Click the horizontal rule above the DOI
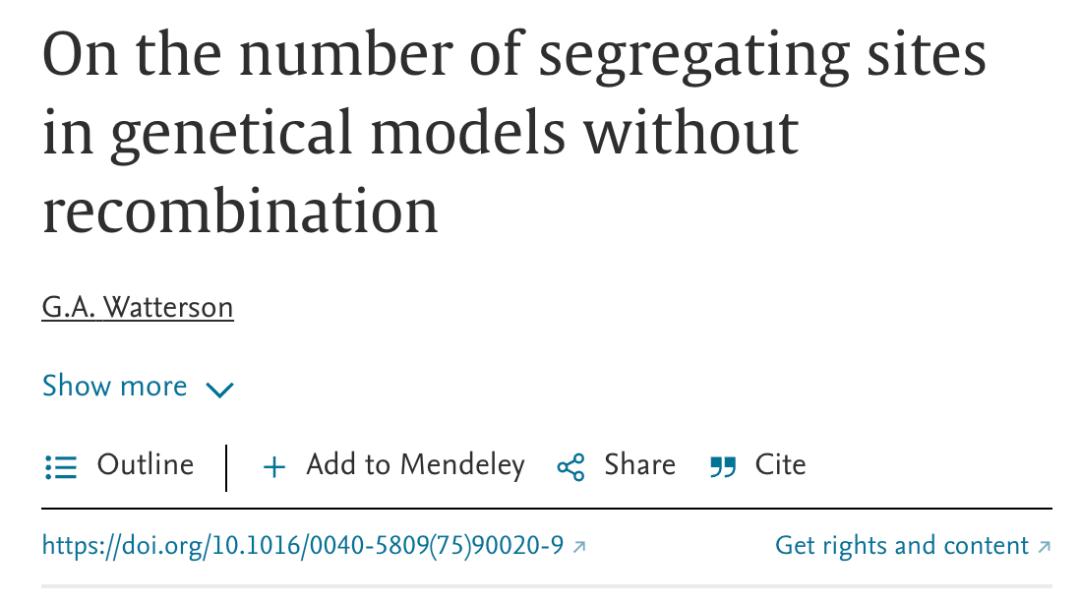 [x=546, y=509]
